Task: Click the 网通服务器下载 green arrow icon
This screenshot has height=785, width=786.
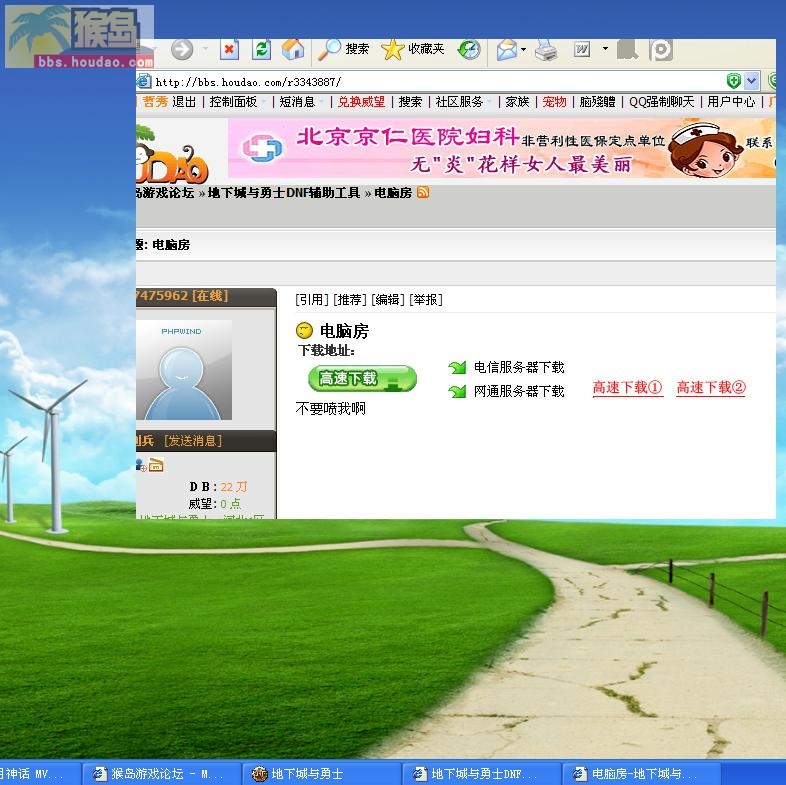Action: pos(457,391)
